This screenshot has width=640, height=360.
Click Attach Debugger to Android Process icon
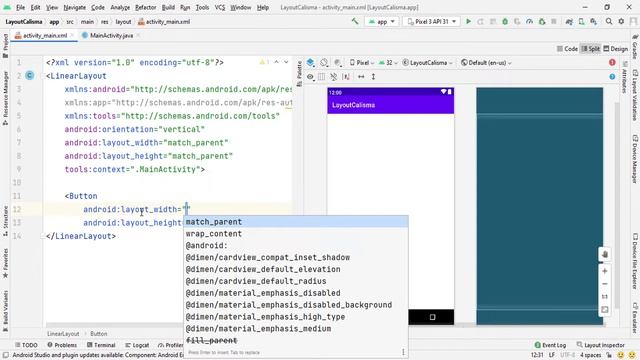click(542, 21)
